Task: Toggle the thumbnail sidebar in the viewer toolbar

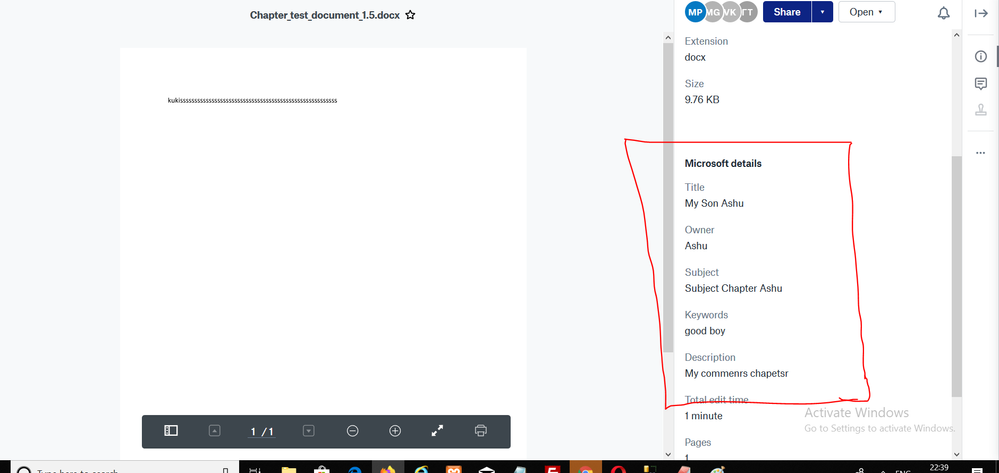Action: (171, 431)
